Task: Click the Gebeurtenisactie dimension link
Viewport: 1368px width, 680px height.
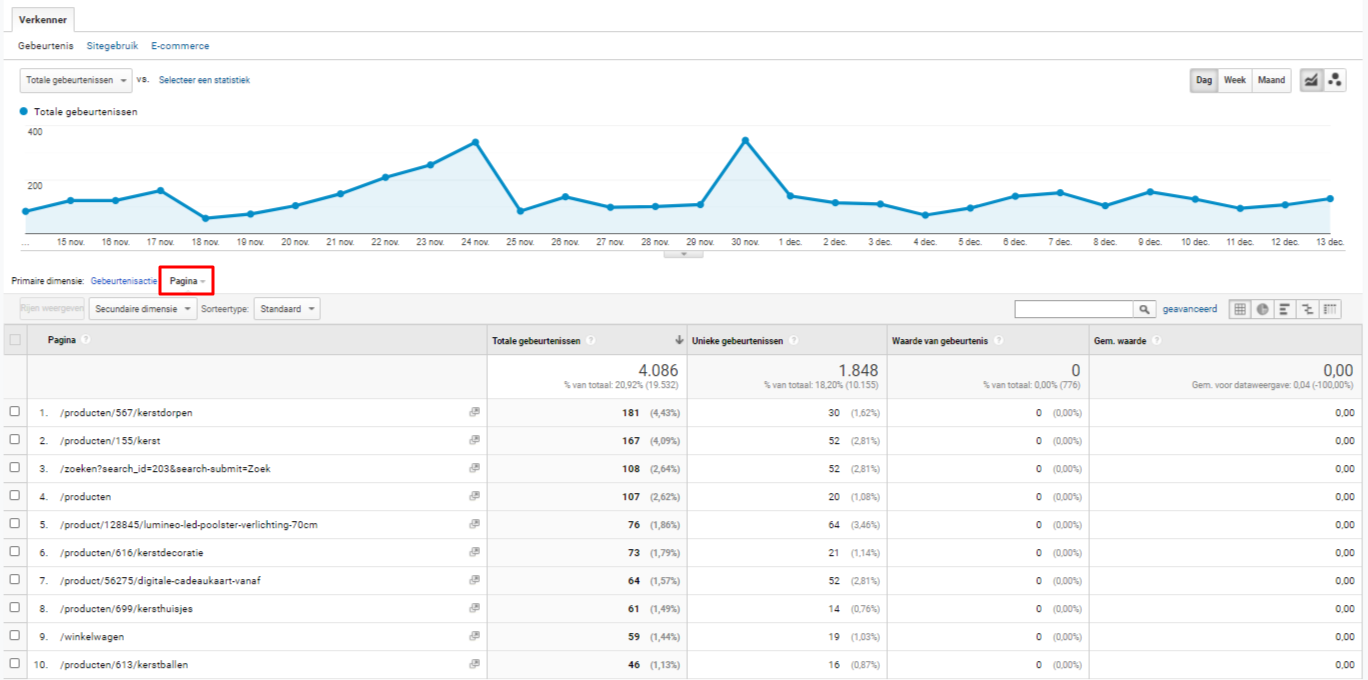Action: pyautogui.click(x=124, y=281)
